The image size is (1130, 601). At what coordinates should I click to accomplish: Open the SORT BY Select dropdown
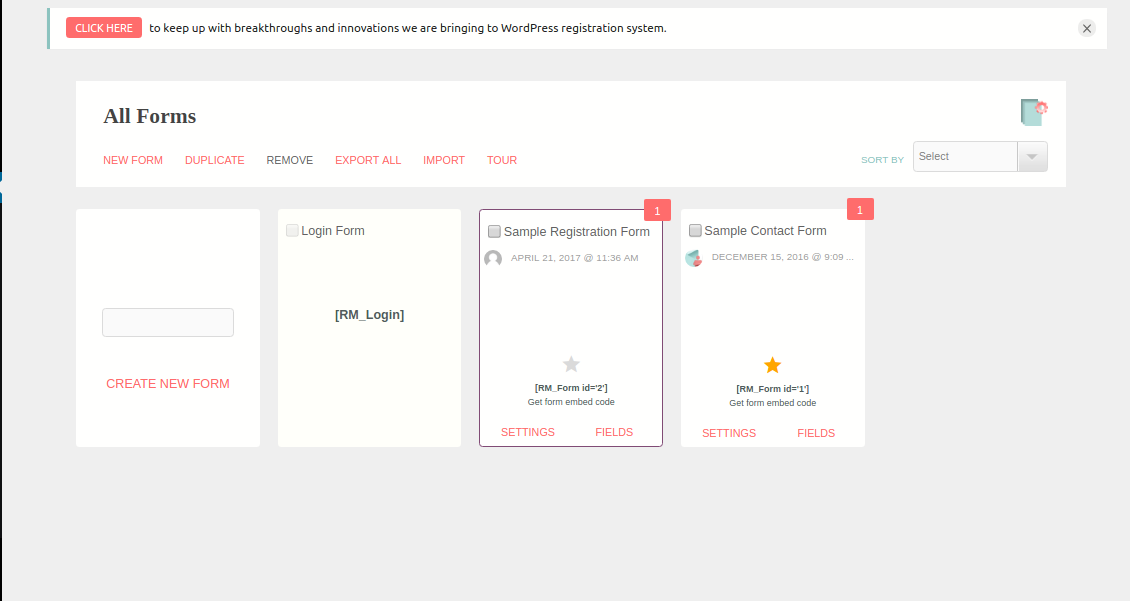point(964,156)
